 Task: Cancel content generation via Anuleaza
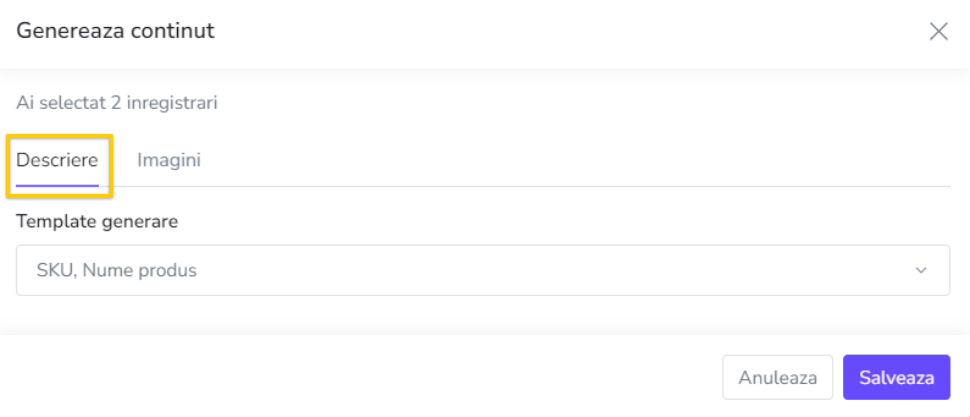pos(778,377)
